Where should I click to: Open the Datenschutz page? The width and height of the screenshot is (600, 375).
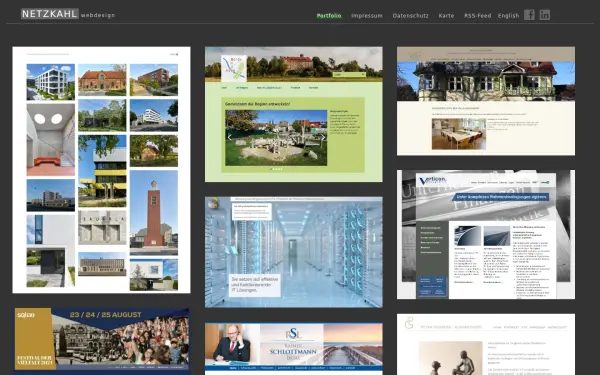pos(410,16)
